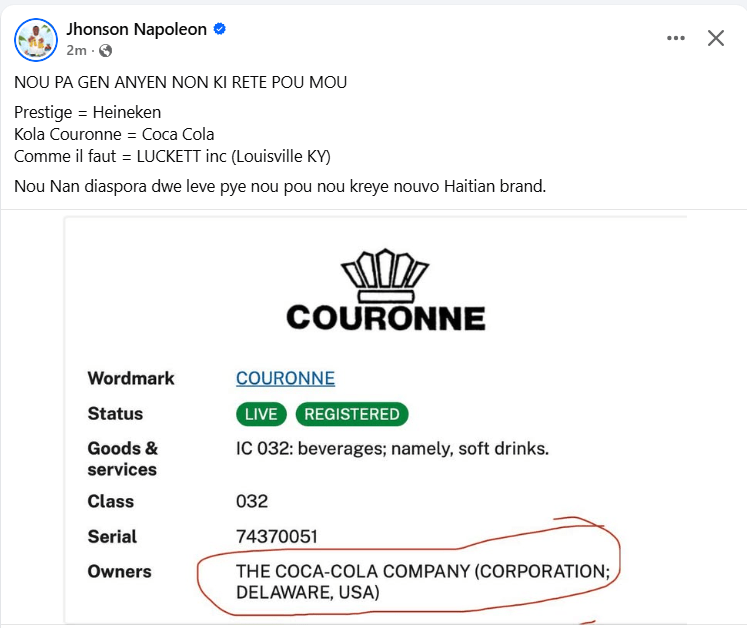Open the blue COURONNE wordmark link

285,378
